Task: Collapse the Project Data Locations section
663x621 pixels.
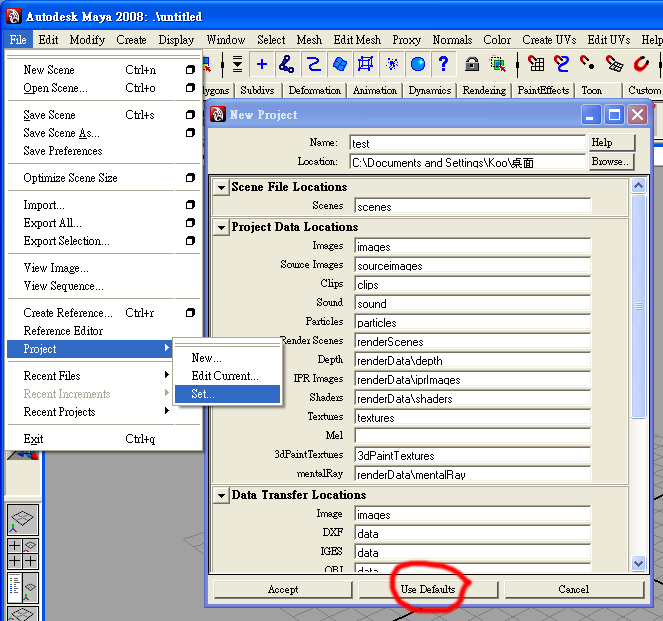Action: [x=221, y=227]
